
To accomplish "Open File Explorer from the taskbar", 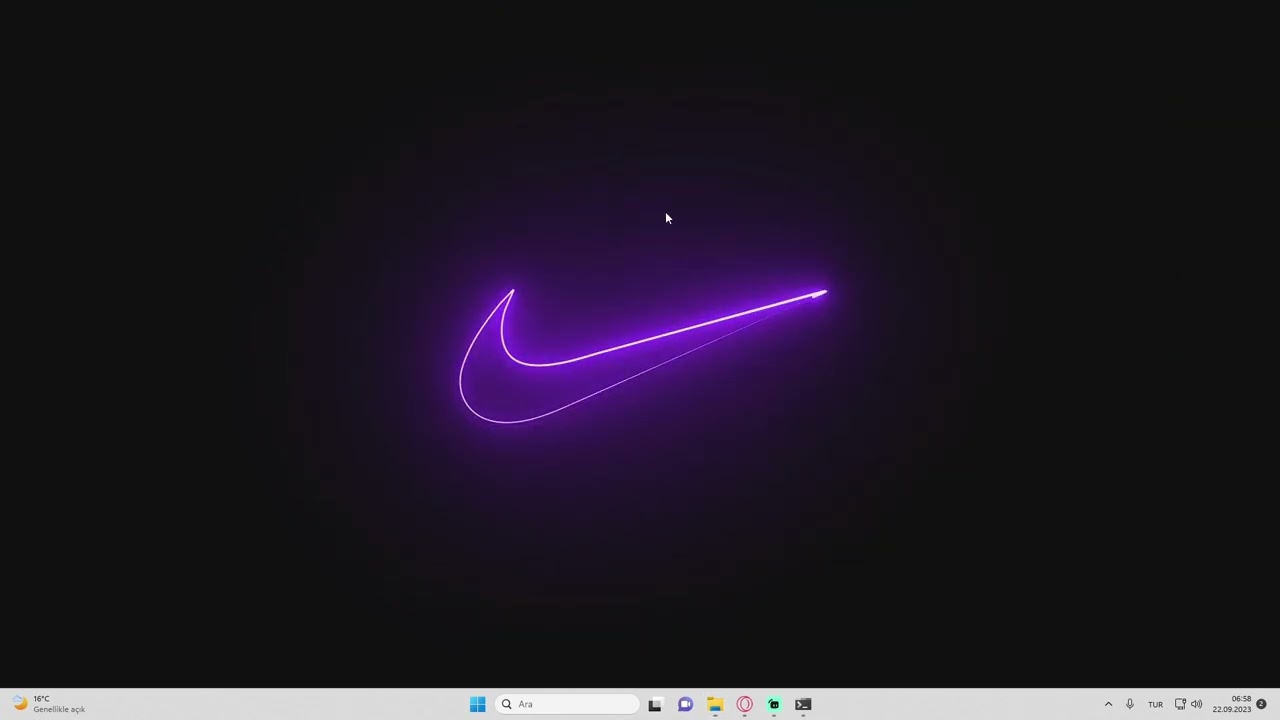I will [x=715, y=704].
